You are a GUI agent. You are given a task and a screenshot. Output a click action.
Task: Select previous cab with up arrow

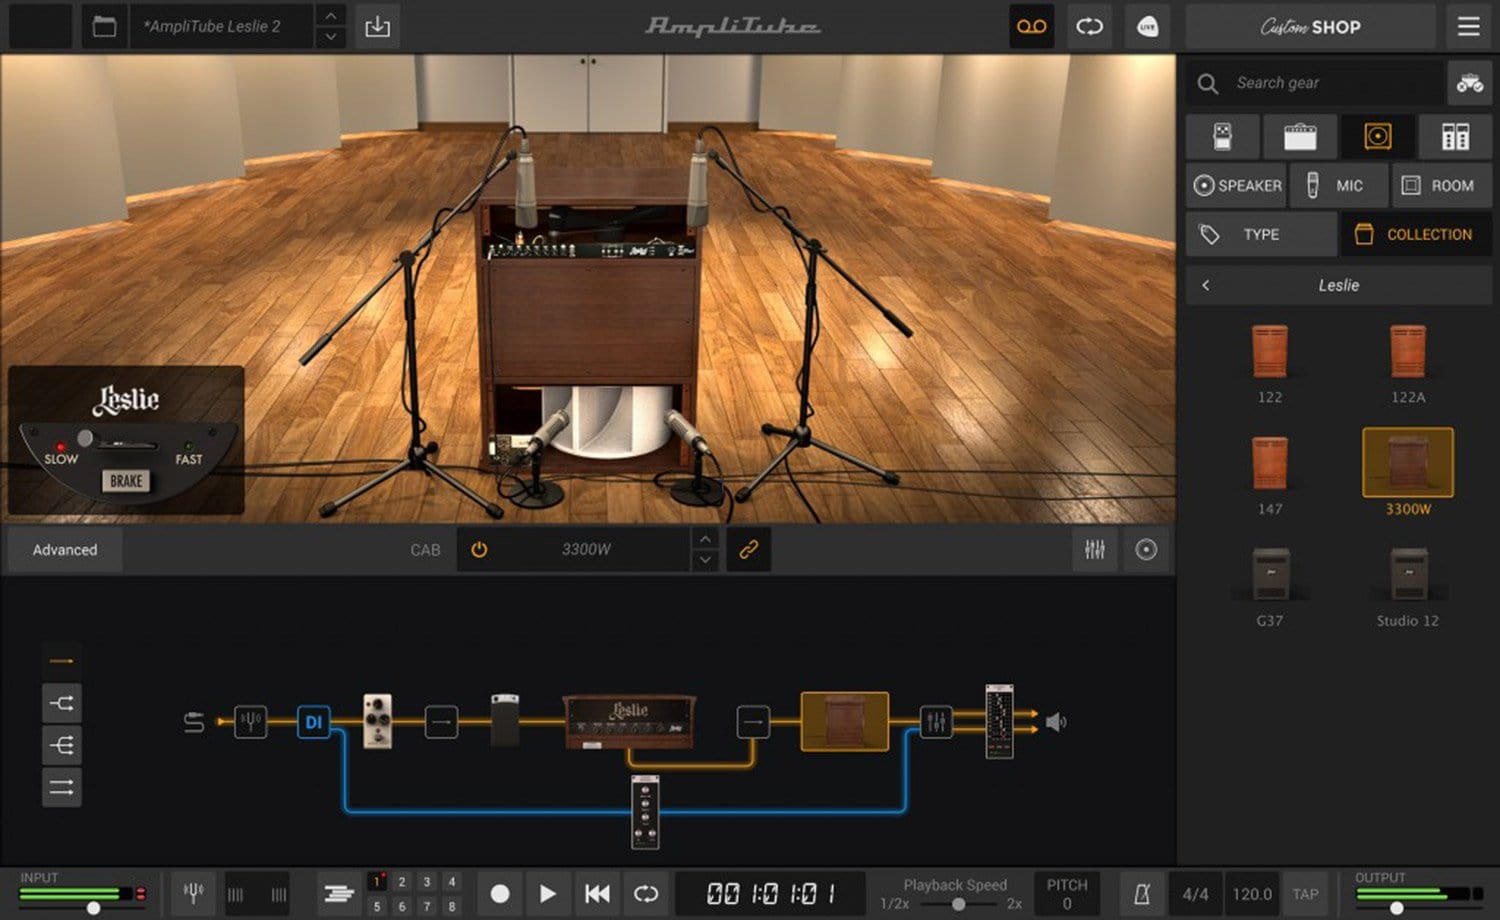[705, 539]
